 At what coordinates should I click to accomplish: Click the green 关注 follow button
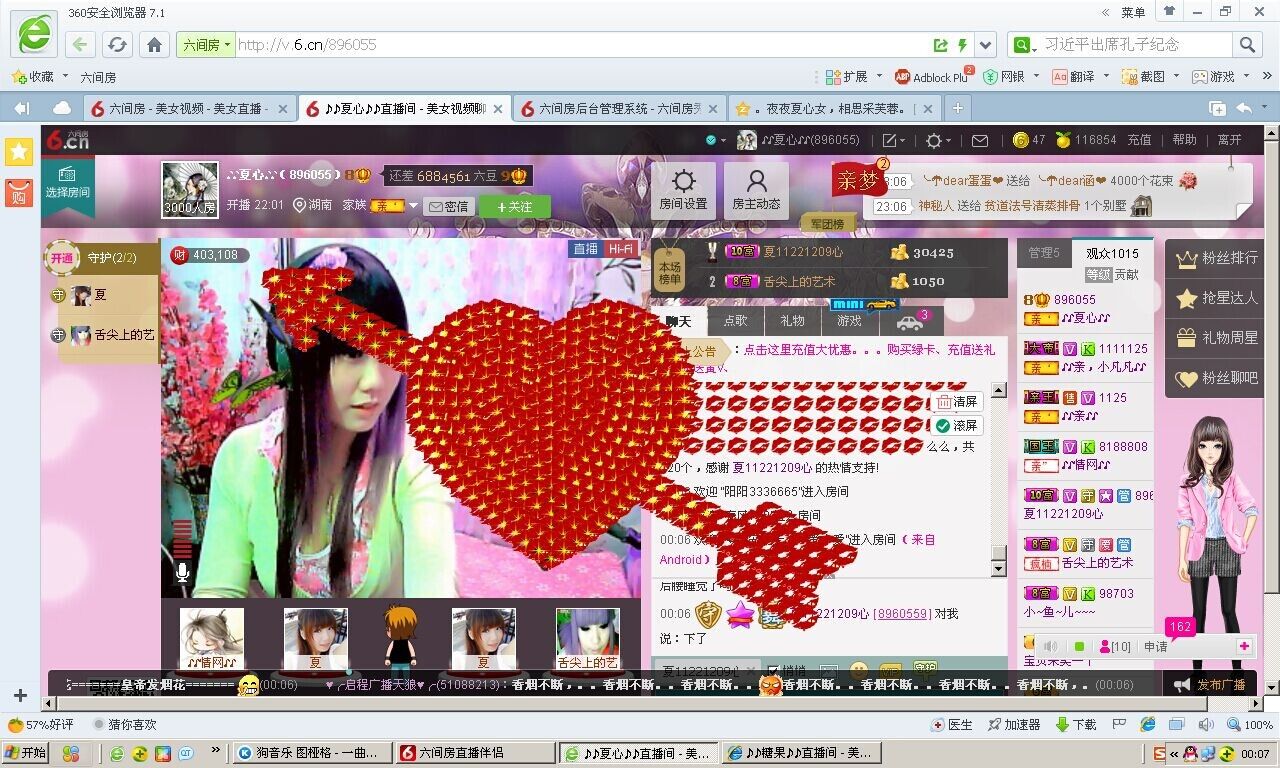(514, 206)
